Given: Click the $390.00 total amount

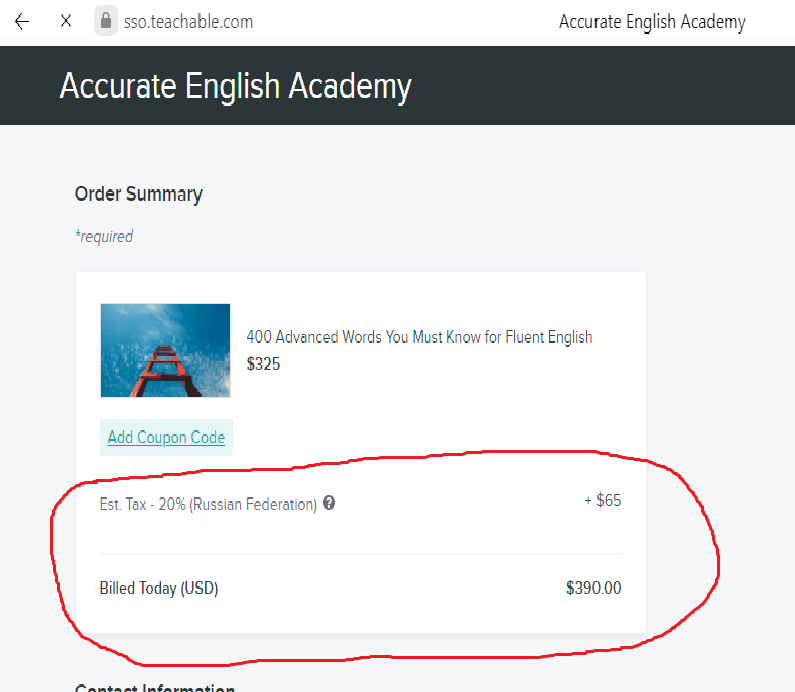Looking at the screenshot, I should 593,588.
